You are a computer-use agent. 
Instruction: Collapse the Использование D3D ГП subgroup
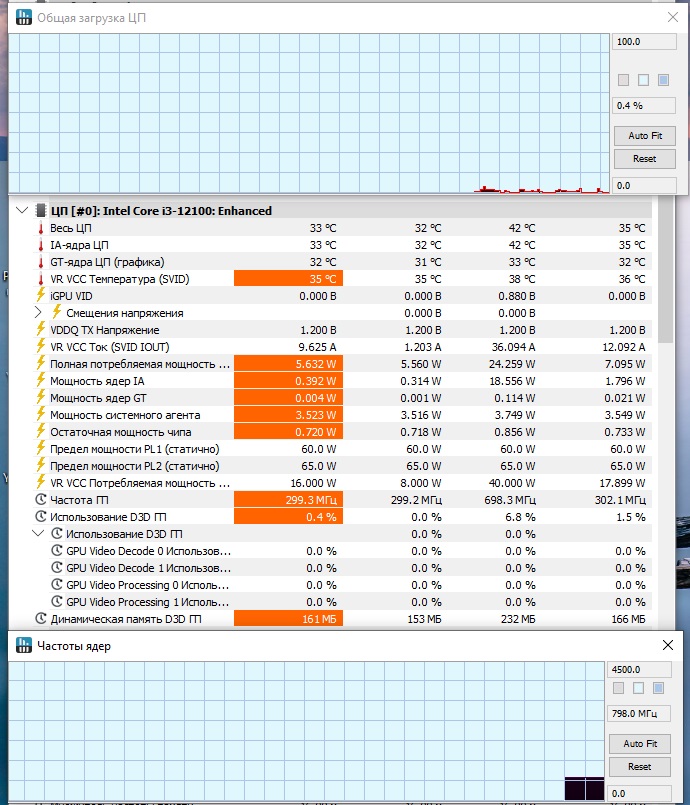click(38, 533)
